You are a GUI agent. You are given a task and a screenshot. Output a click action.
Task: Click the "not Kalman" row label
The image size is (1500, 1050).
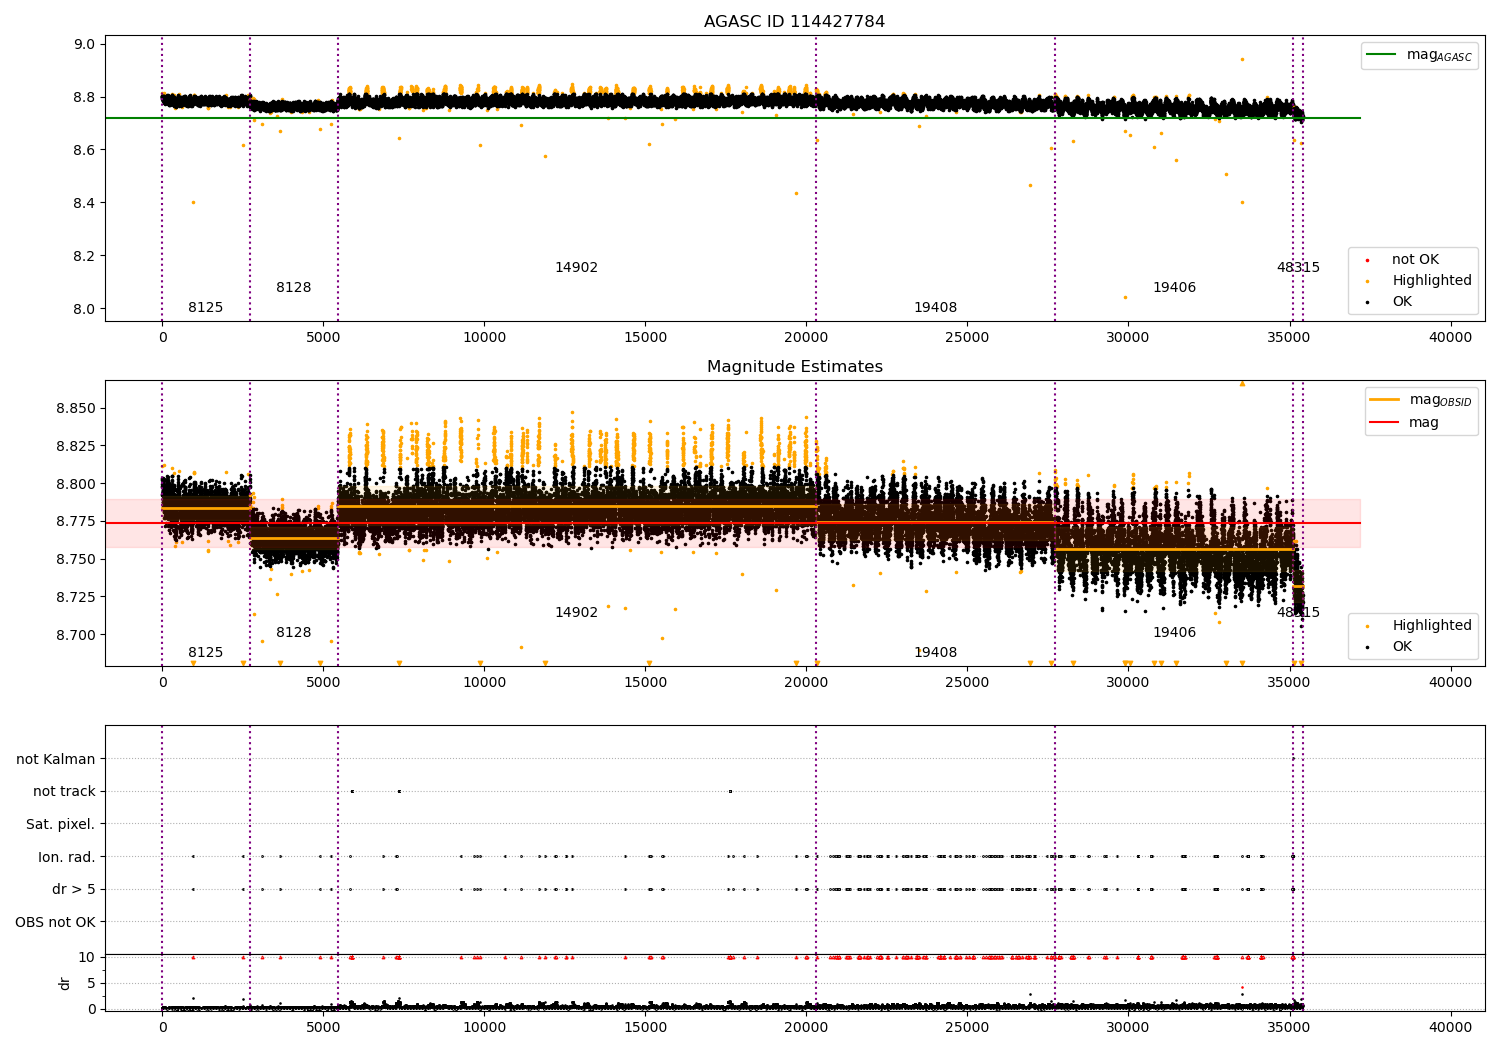pyautogui.click(x=56, y=759)
